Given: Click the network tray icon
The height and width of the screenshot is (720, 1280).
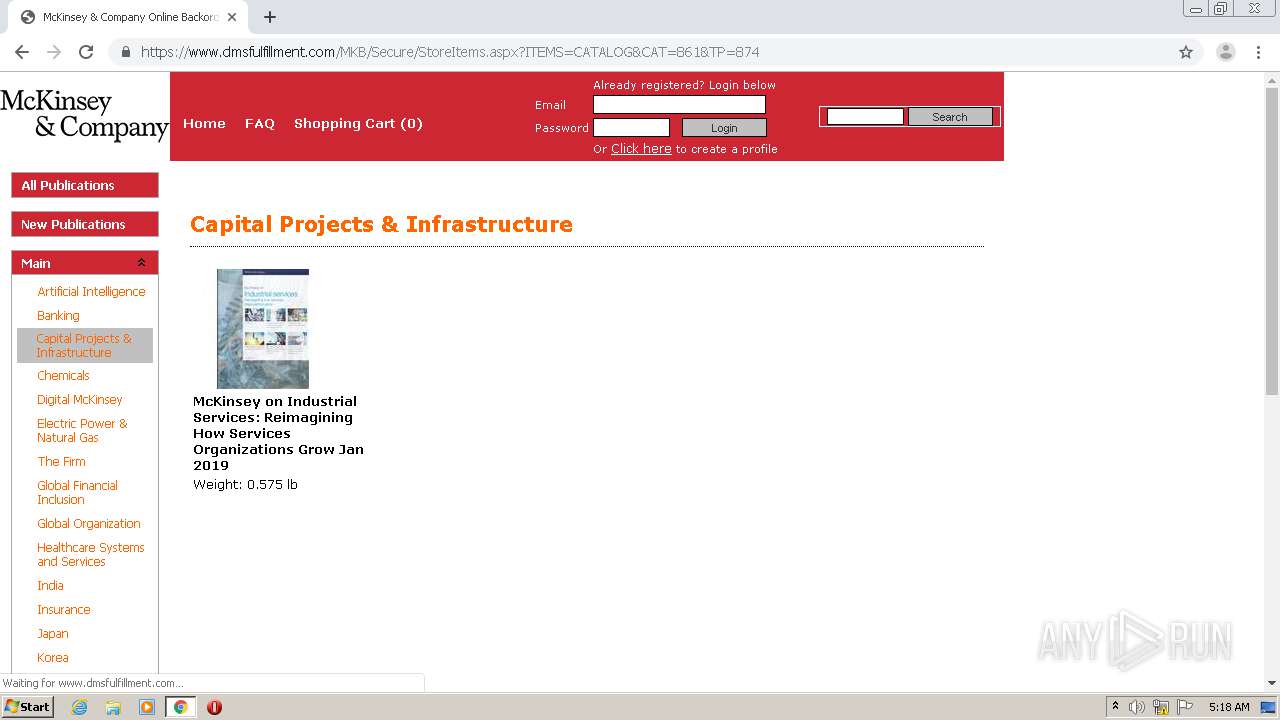Looking at the screenshot, I should pos(1161,707).
